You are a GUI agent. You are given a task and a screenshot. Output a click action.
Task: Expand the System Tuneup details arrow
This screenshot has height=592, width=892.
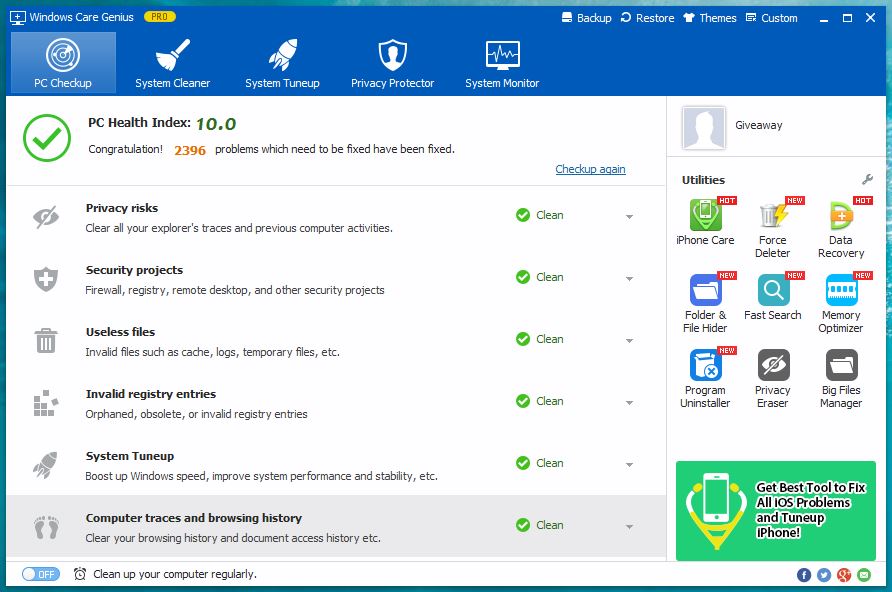tap(629, 465)
